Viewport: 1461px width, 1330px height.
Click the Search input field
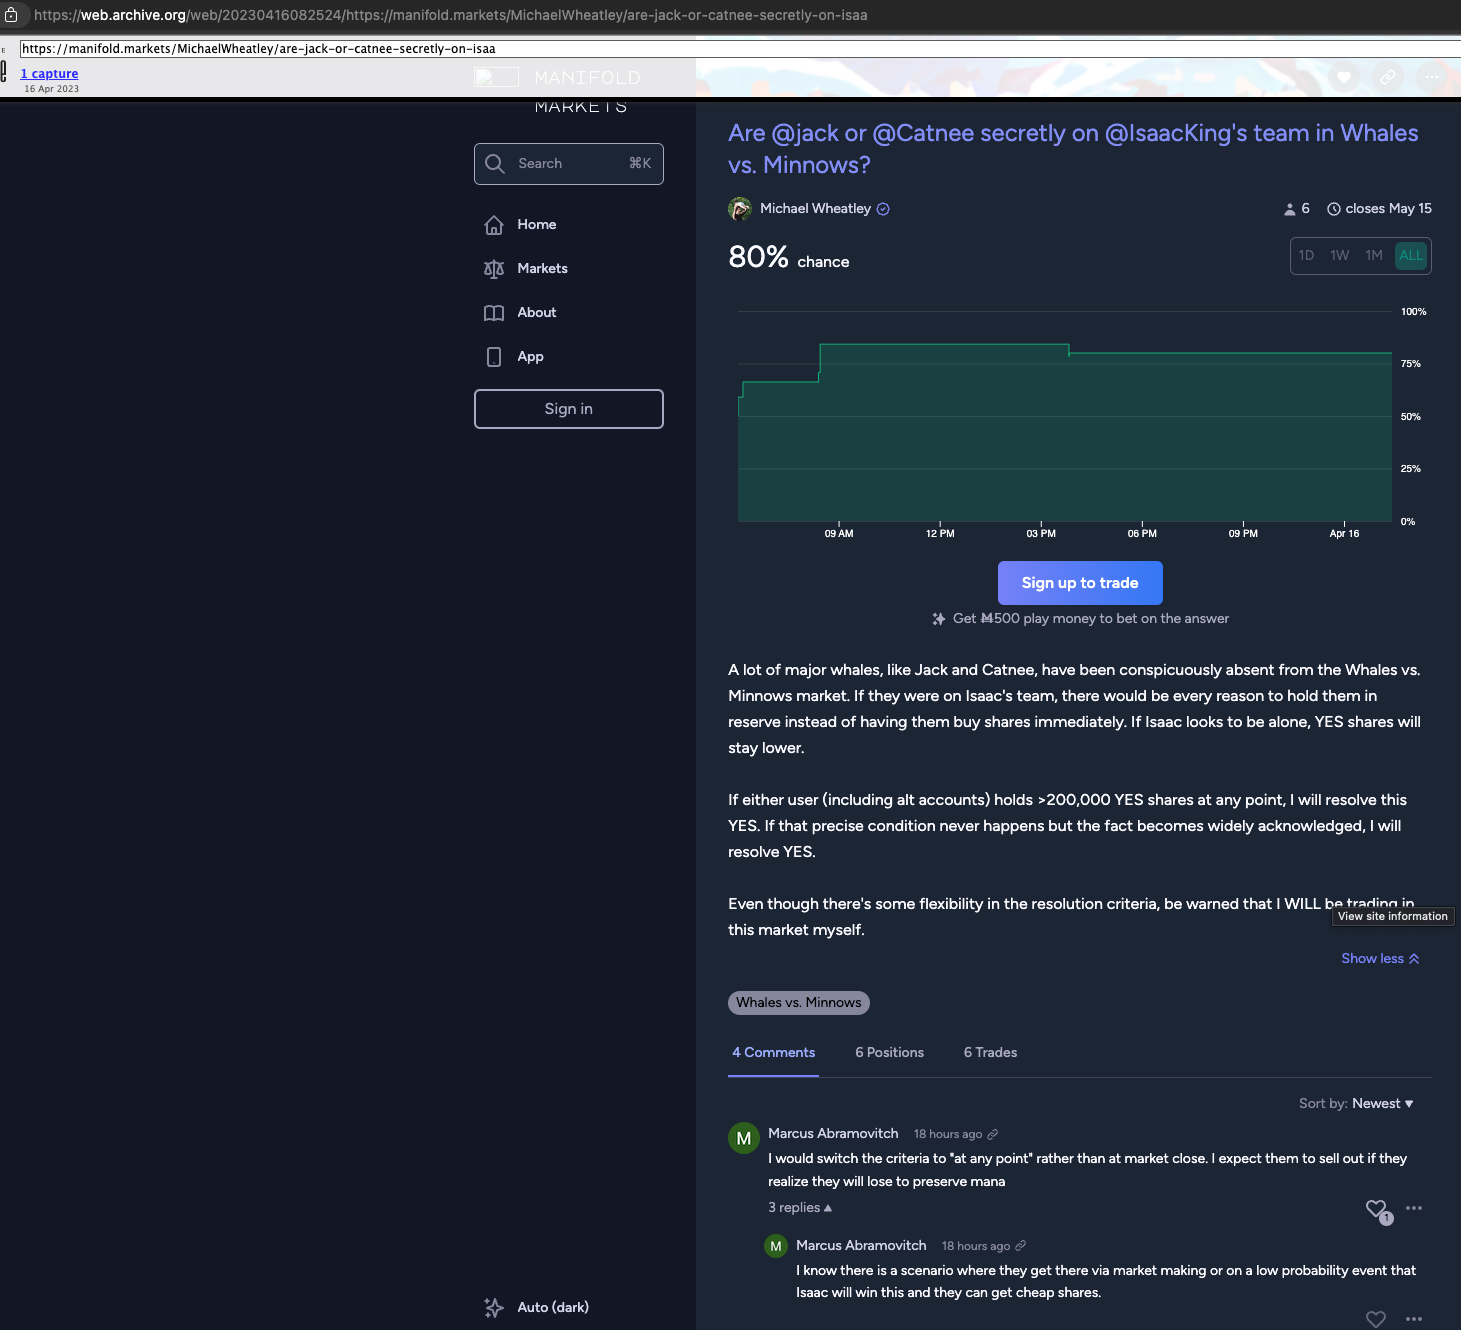pos(569,164)
